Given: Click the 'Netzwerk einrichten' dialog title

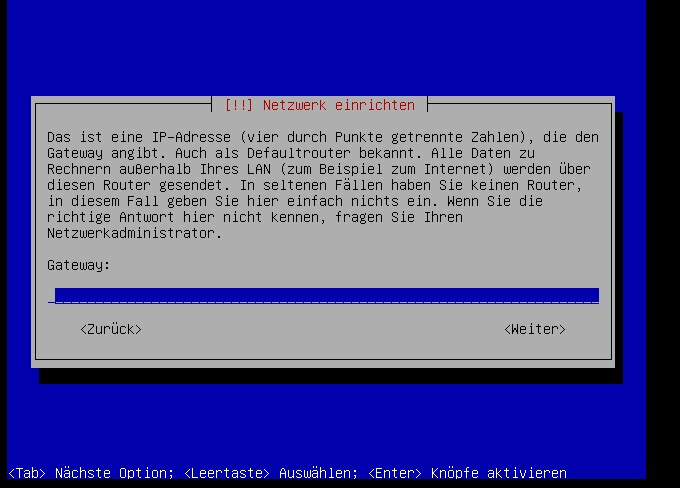Looking at the screenshot, I should click(339, 105).
